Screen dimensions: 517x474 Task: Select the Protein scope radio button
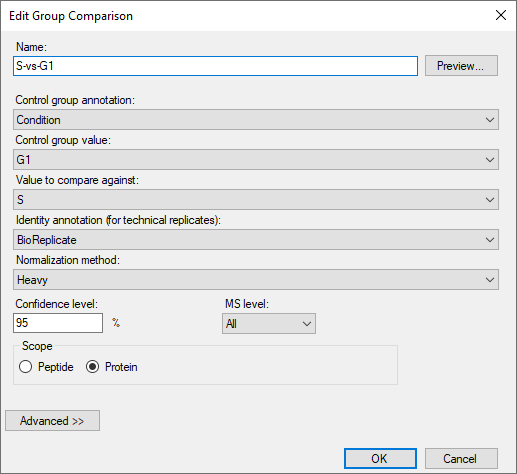92,367
